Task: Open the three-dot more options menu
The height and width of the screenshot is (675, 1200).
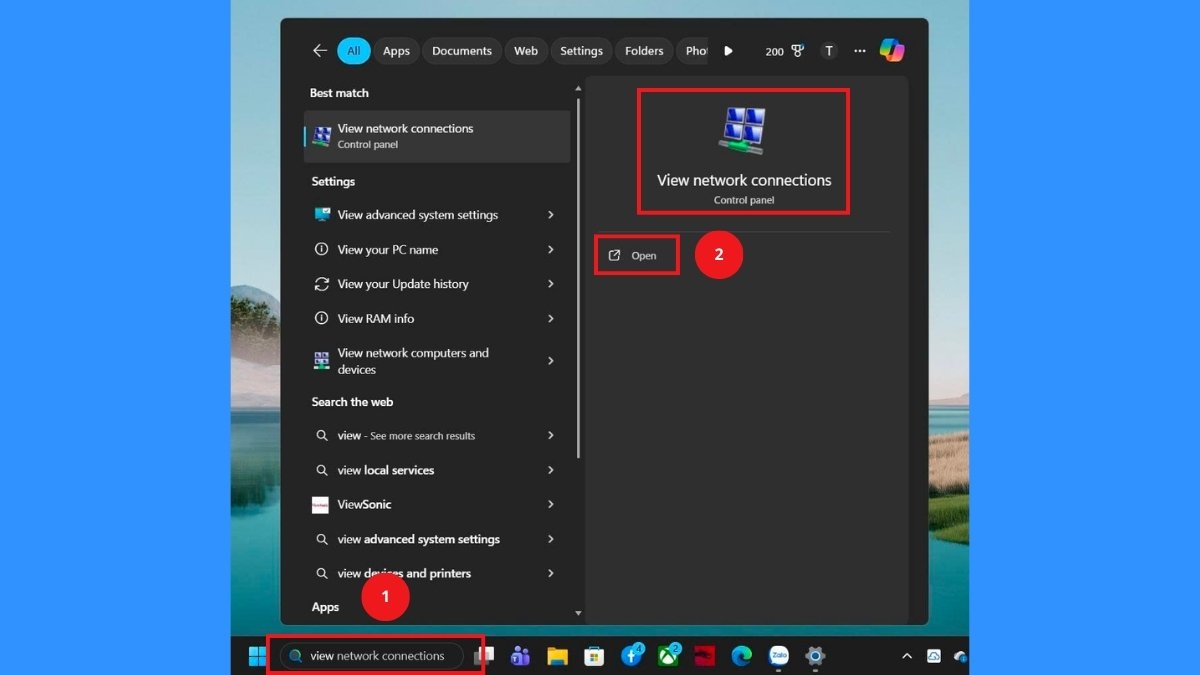Action: tap(859, 51)
